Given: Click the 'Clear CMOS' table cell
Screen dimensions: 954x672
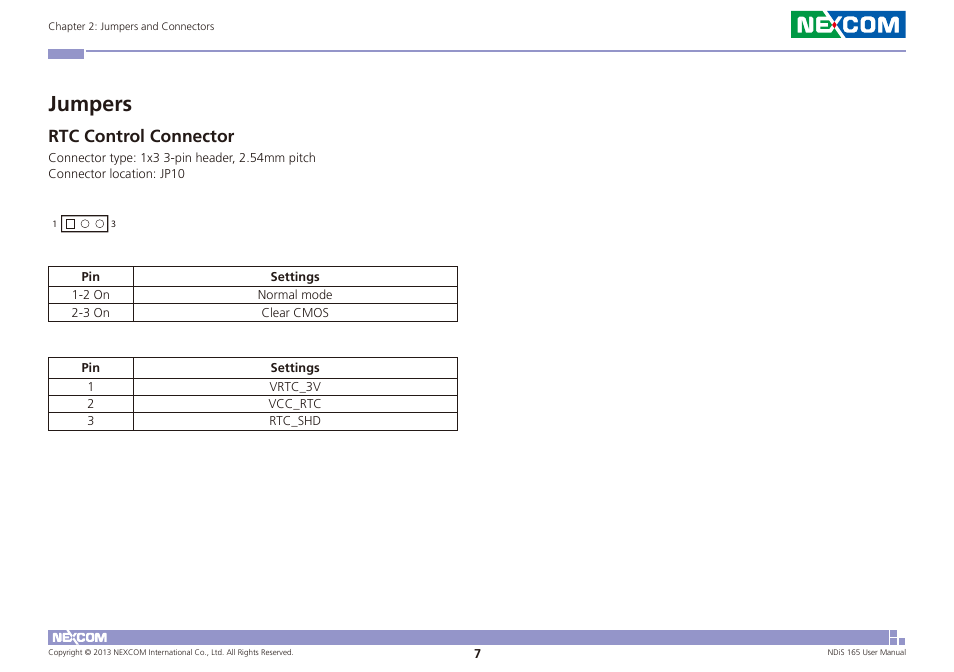Looking at the screenshot, I should 295,313.
